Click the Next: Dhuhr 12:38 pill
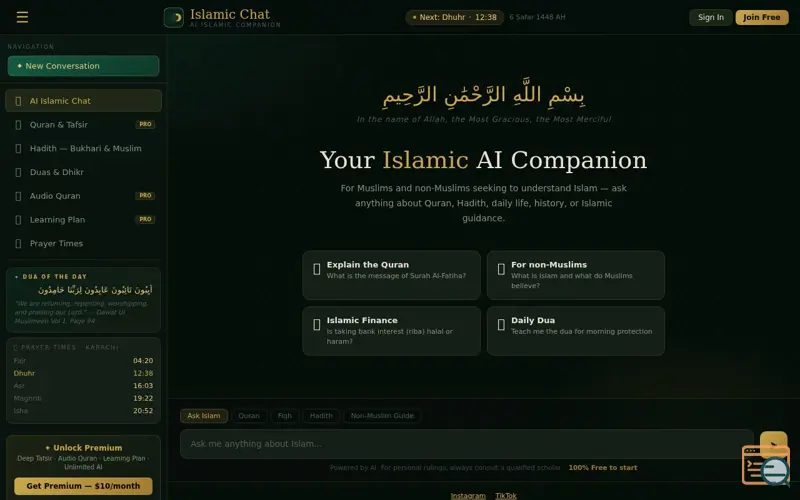800x500 pixels. [x=455, y=17]
